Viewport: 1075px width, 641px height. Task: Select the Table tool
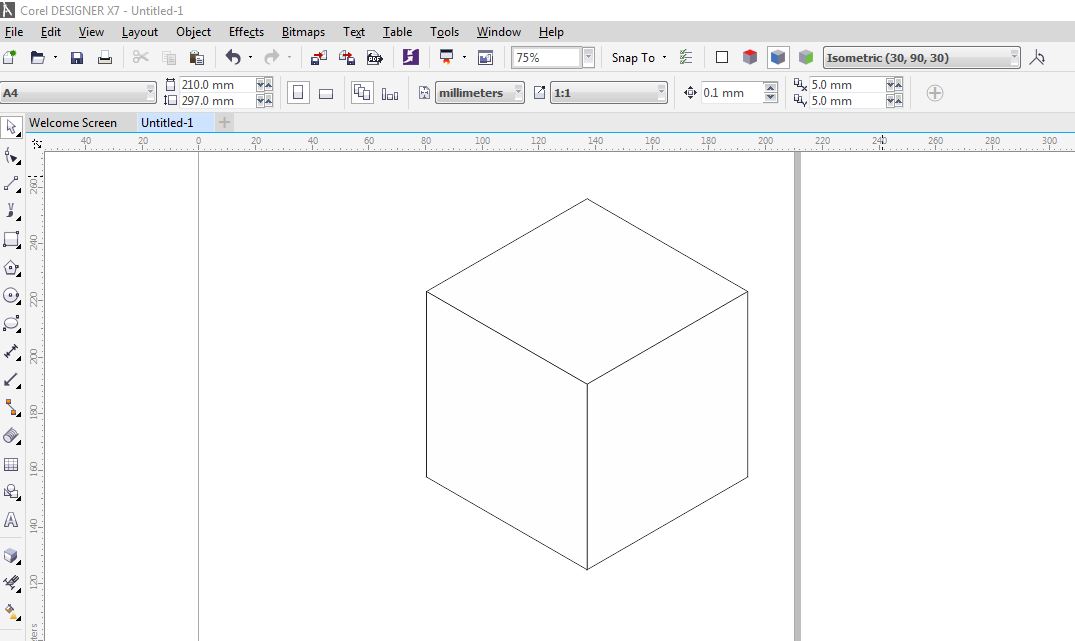coord(12,465)
